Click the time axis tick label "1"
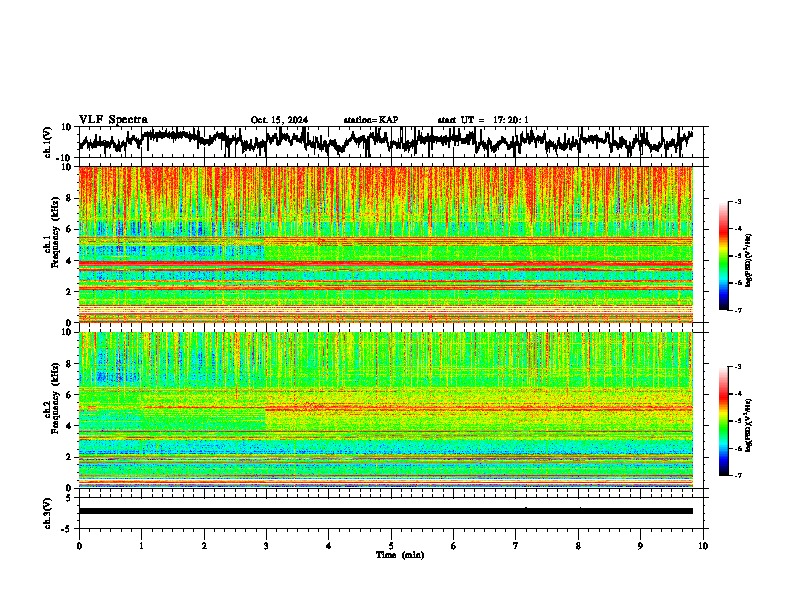The image size is (792, 612). click(x=141, y=546)
